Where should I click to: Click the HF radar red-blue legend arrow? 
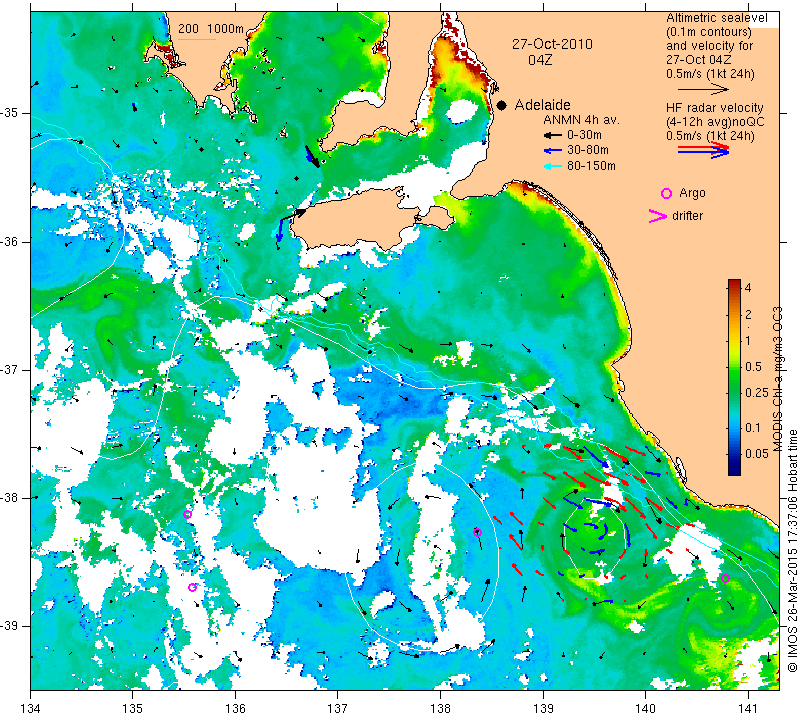pos(704,150)
